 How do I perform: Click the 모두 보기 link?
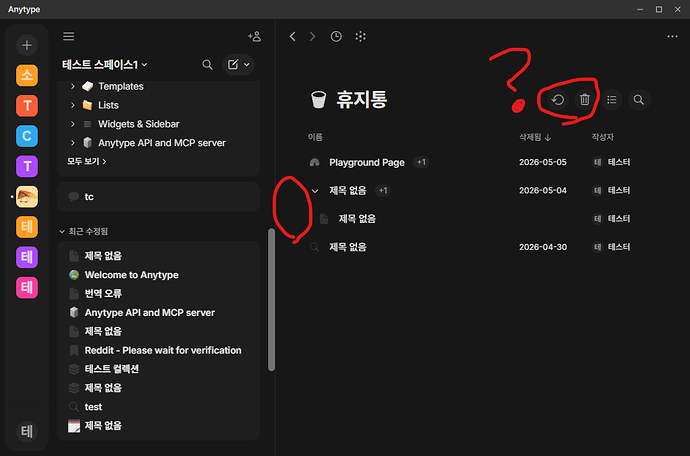click(87, 162)
